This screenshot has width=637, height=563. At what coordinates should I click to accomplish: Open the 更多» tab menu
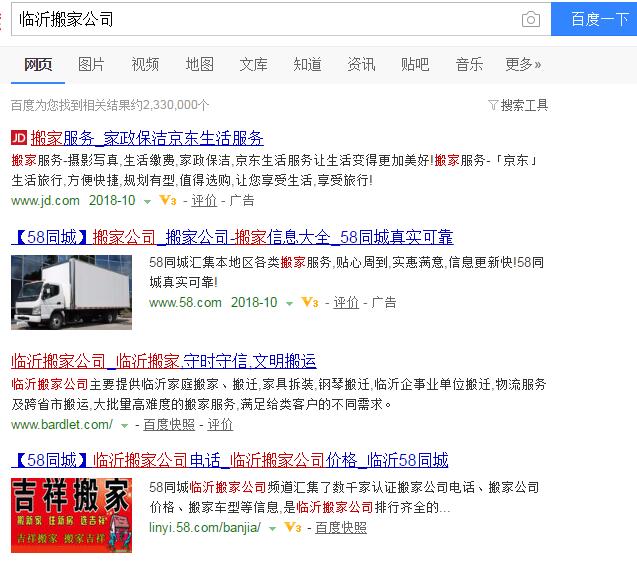coord(523,64)
